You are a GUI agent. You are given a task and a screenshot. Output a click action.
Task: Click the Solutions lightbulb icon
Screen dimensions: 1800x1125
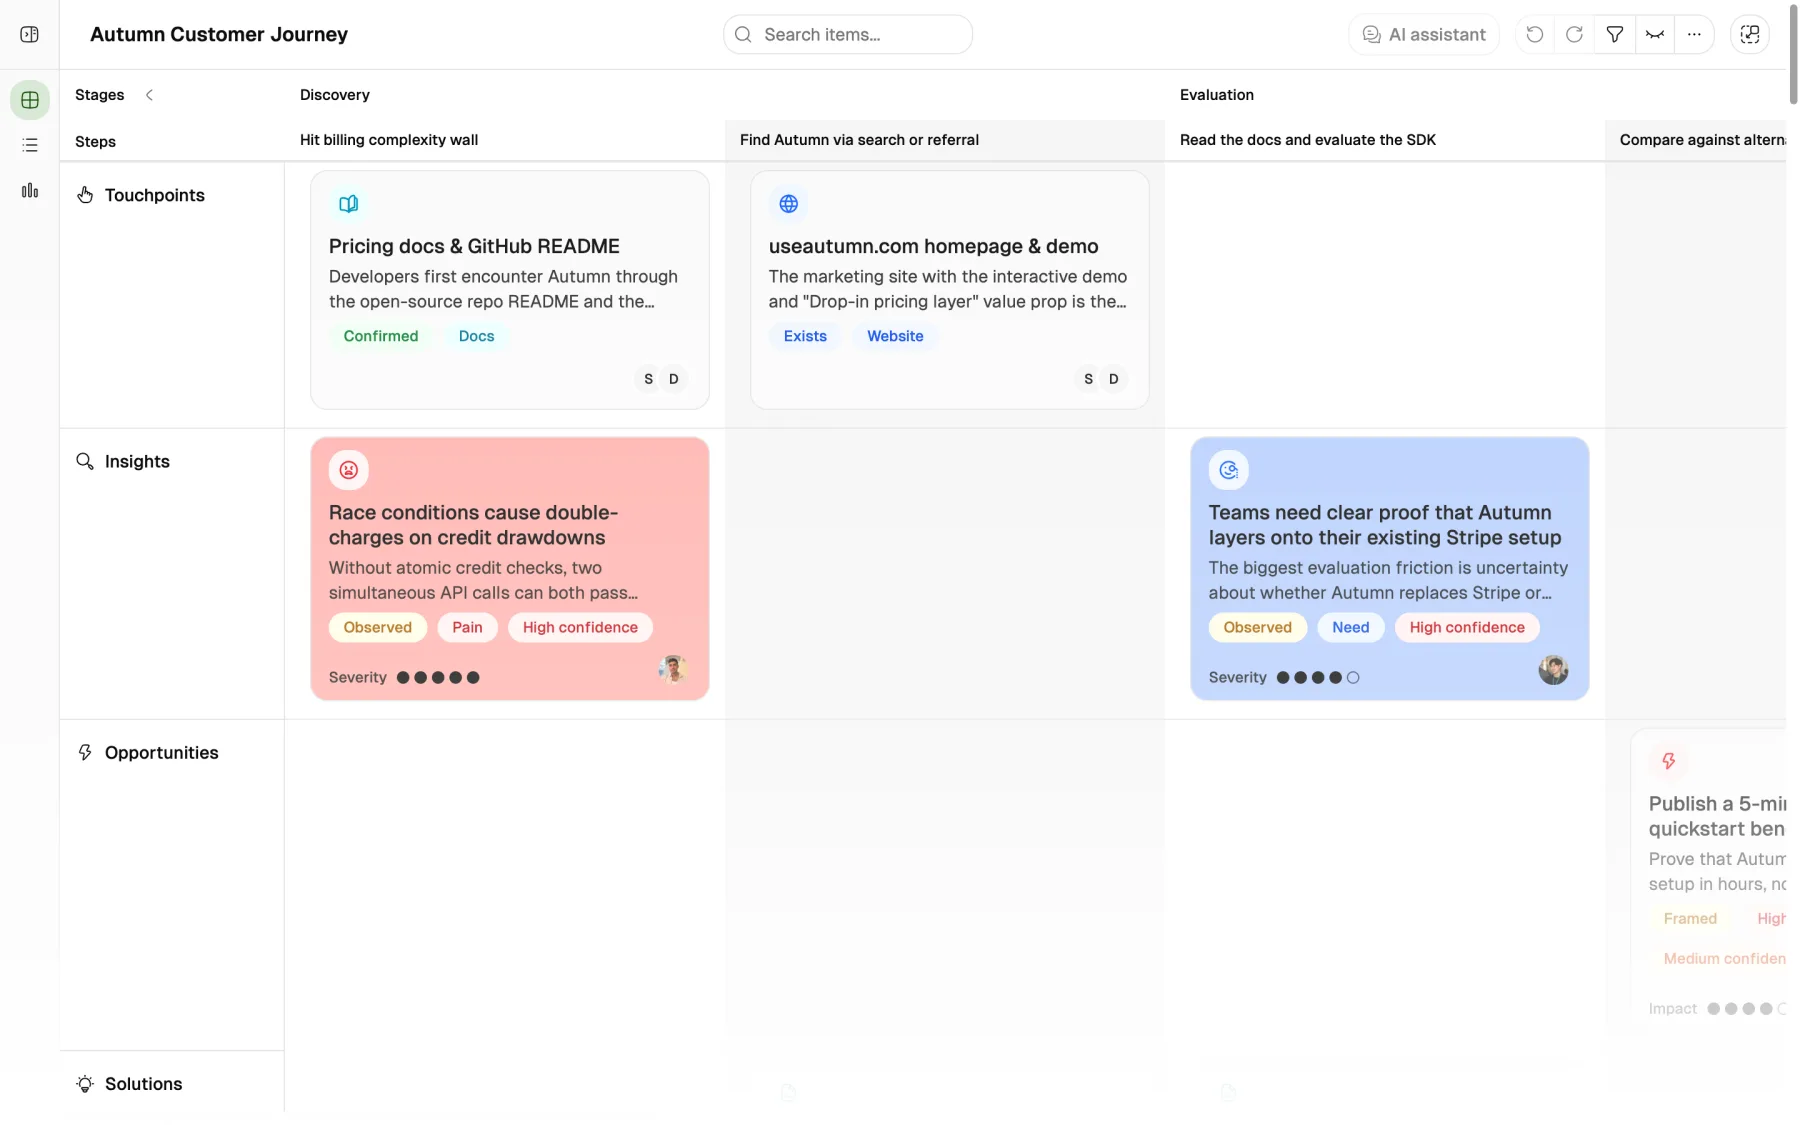[x=85, y=1084]
